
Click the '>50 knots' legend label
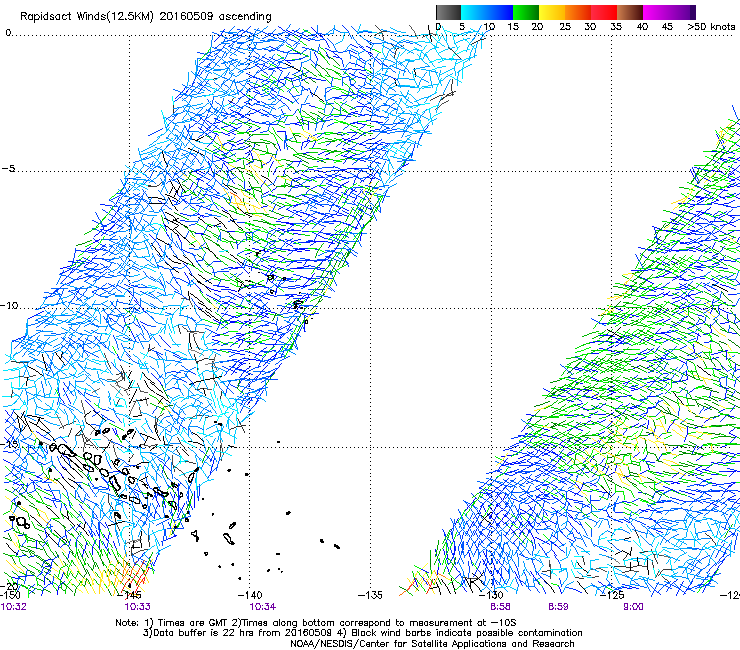point(711,27)
